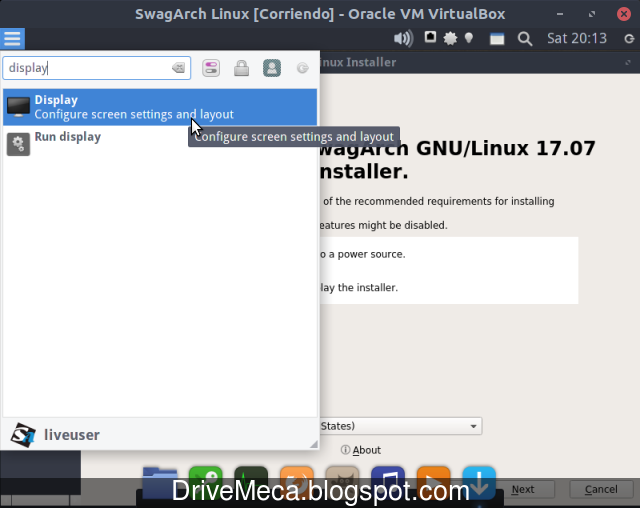Lock the screen with padlock icon

[x=241, y=68]
